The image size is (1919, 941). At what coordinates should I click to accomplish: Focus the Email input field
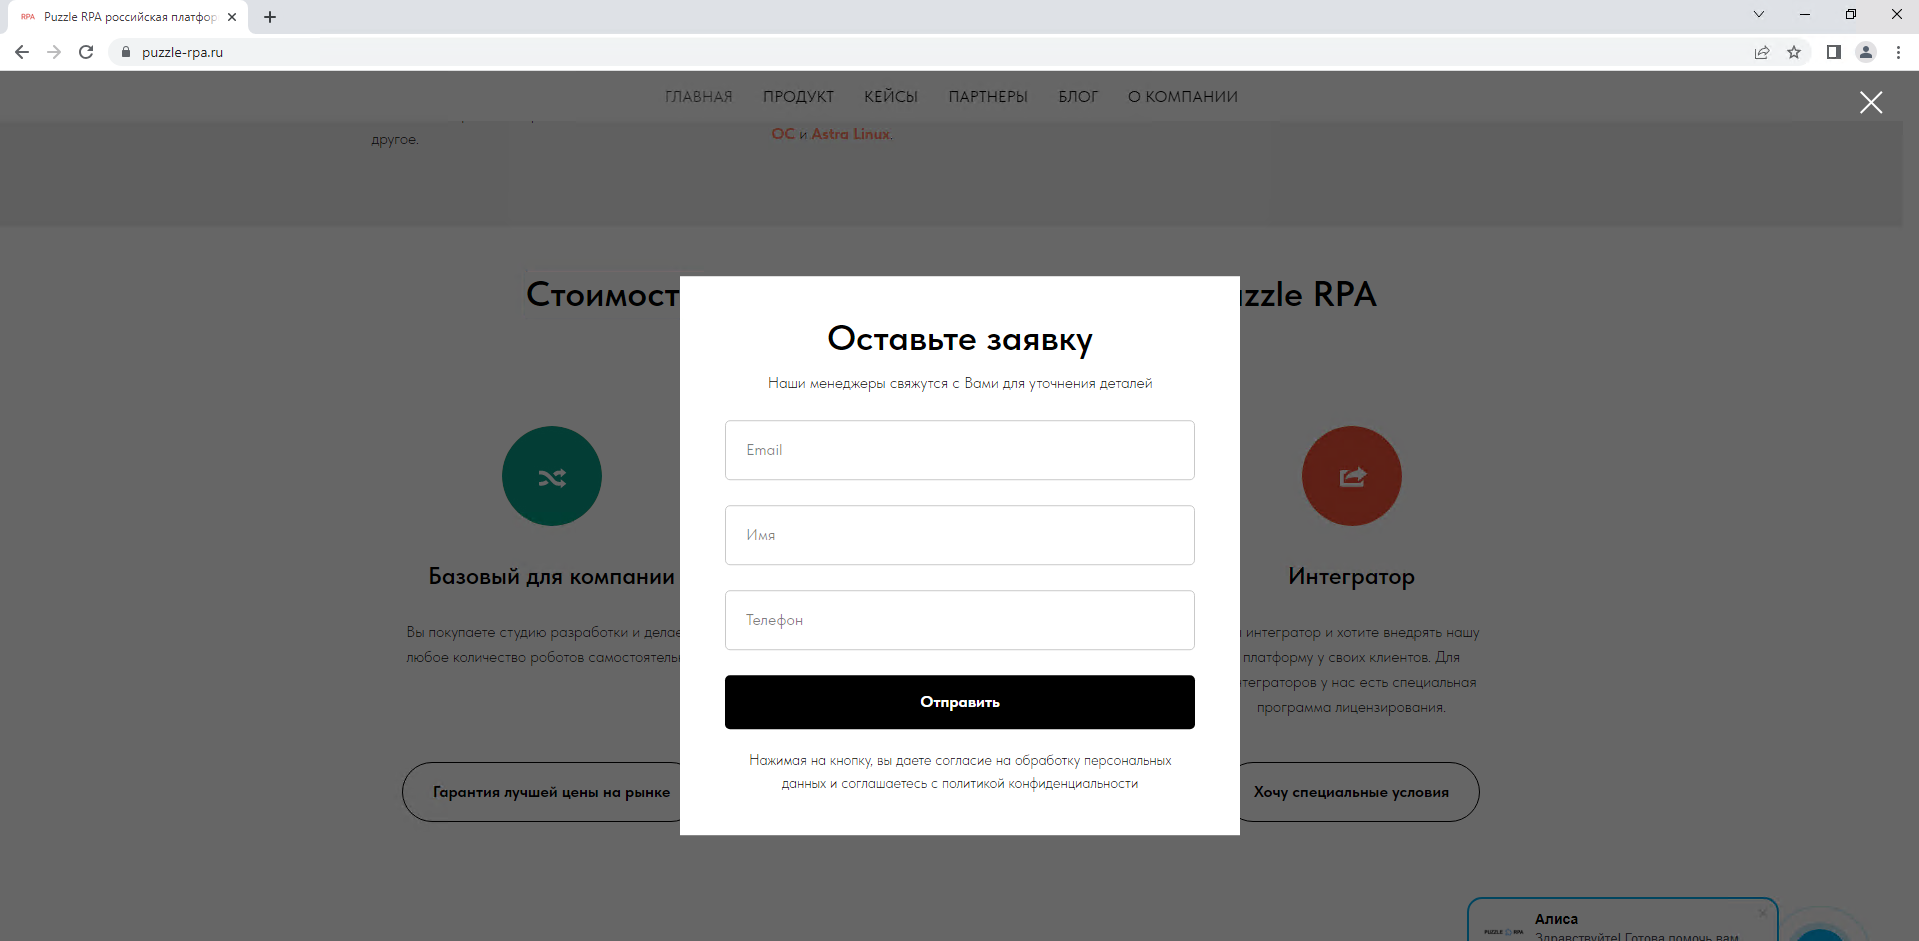(x=960, y=450)
